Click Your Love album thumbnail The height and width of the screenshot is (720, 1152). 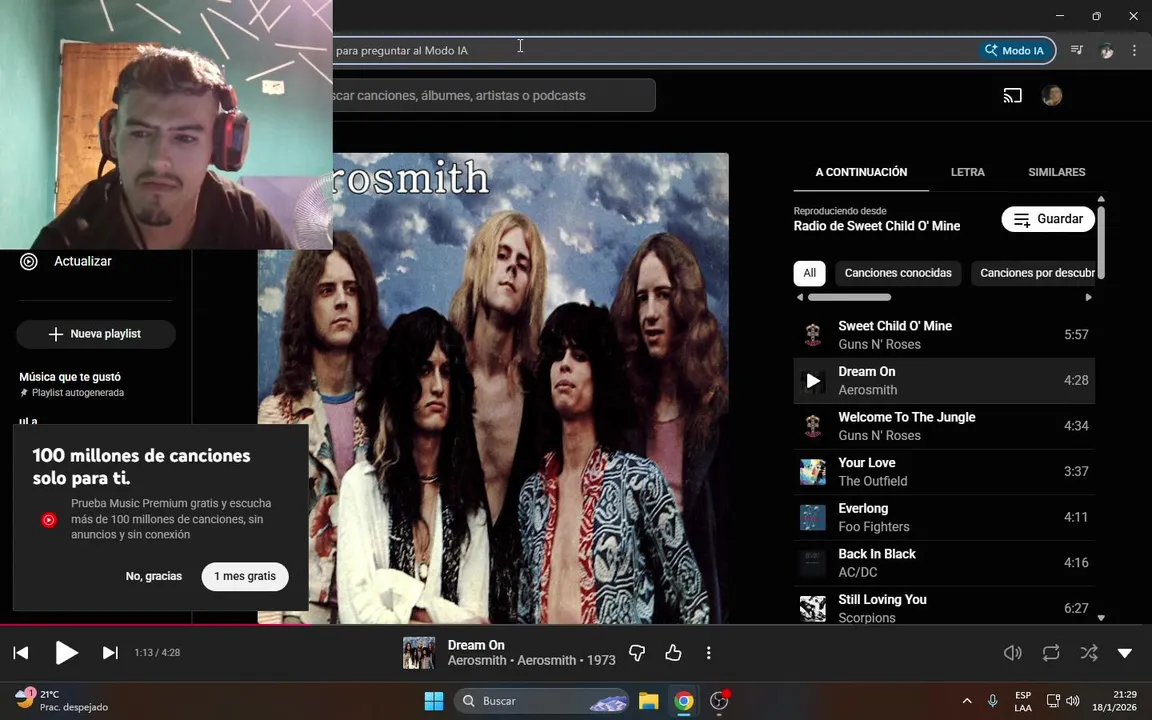(x=813, y=472)
